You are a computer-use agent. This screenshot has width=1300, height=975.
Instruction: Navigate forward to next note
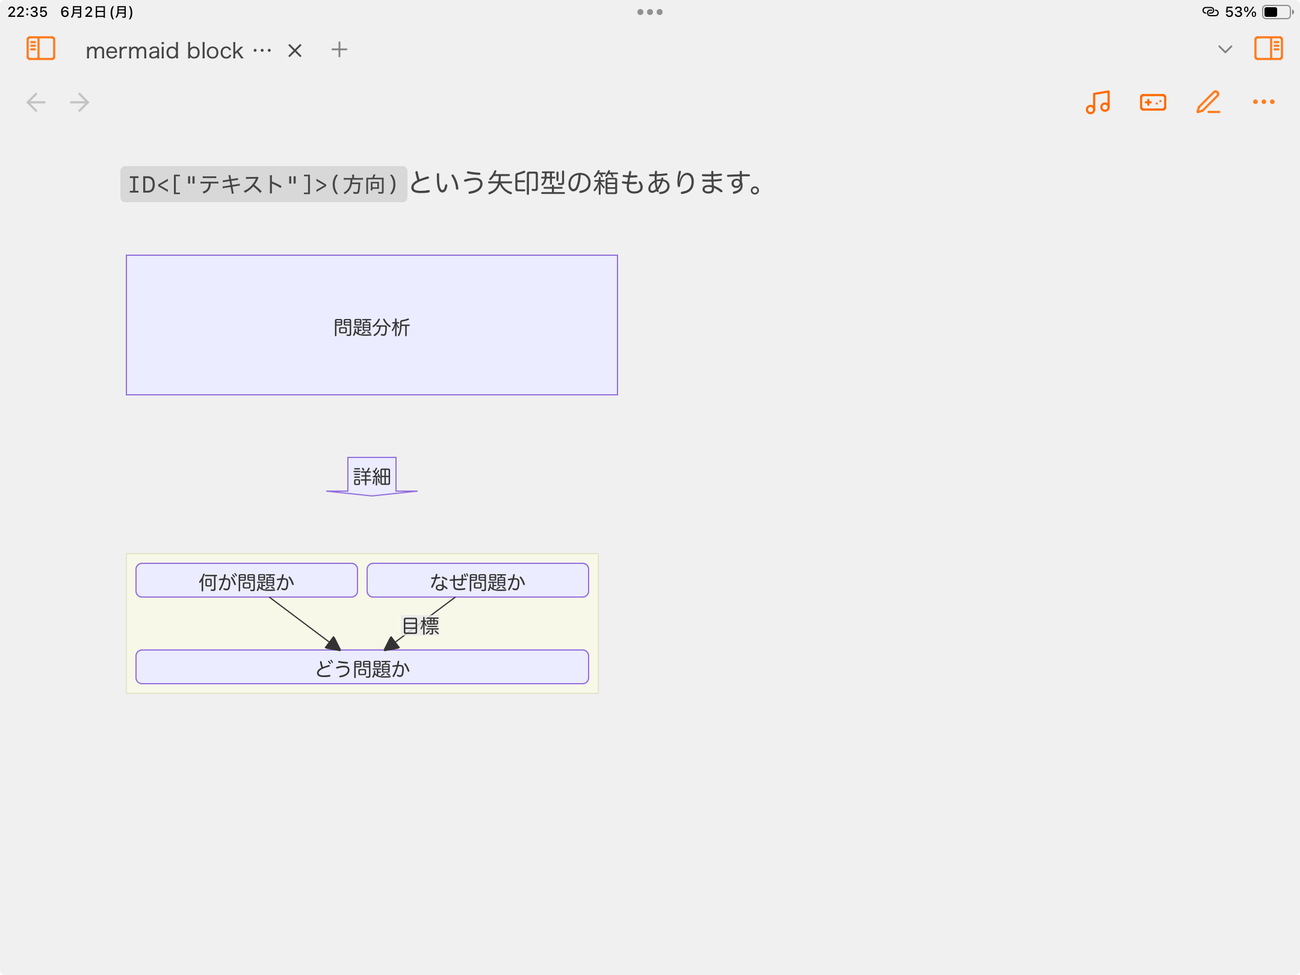point(80,102)
